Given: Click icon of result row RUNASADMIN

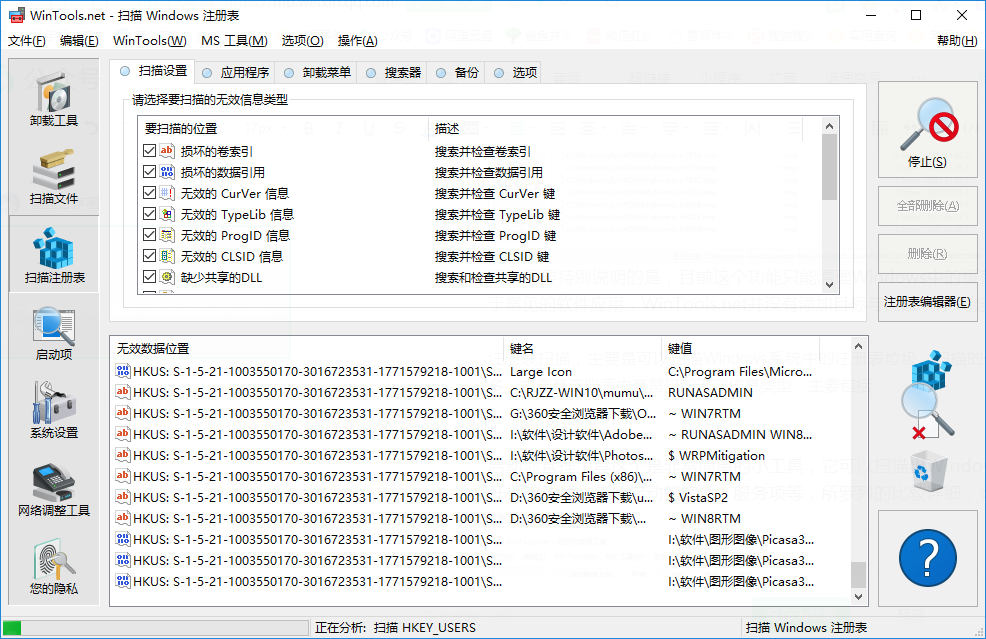Looking at the screenshot, I should click(x=123, y=392).
